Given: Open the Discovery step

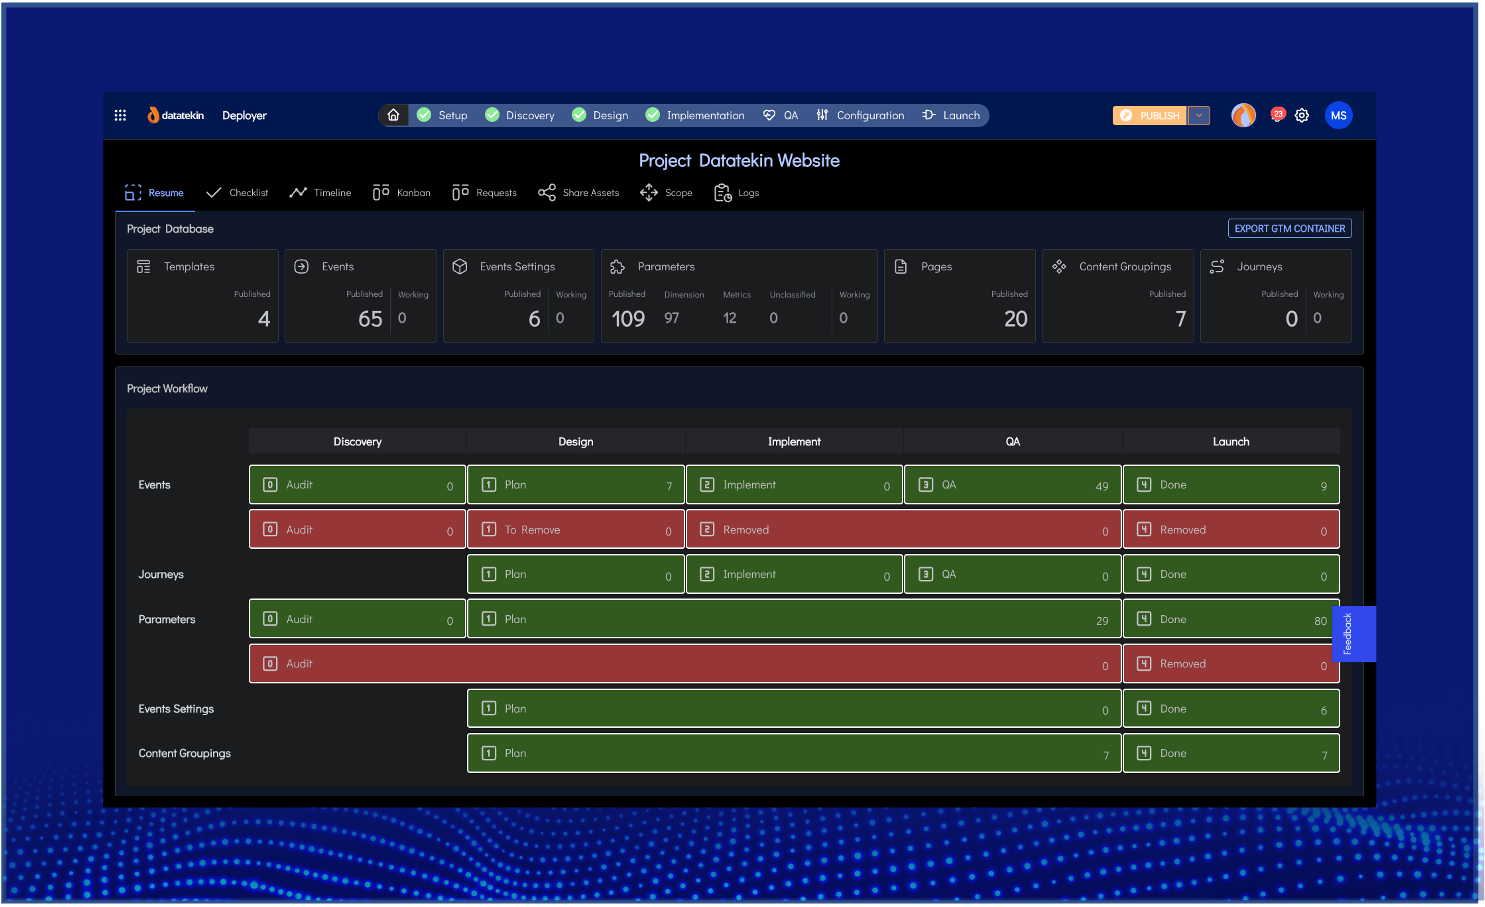Looking at the screenshot, I should click(x=520, y=115).
